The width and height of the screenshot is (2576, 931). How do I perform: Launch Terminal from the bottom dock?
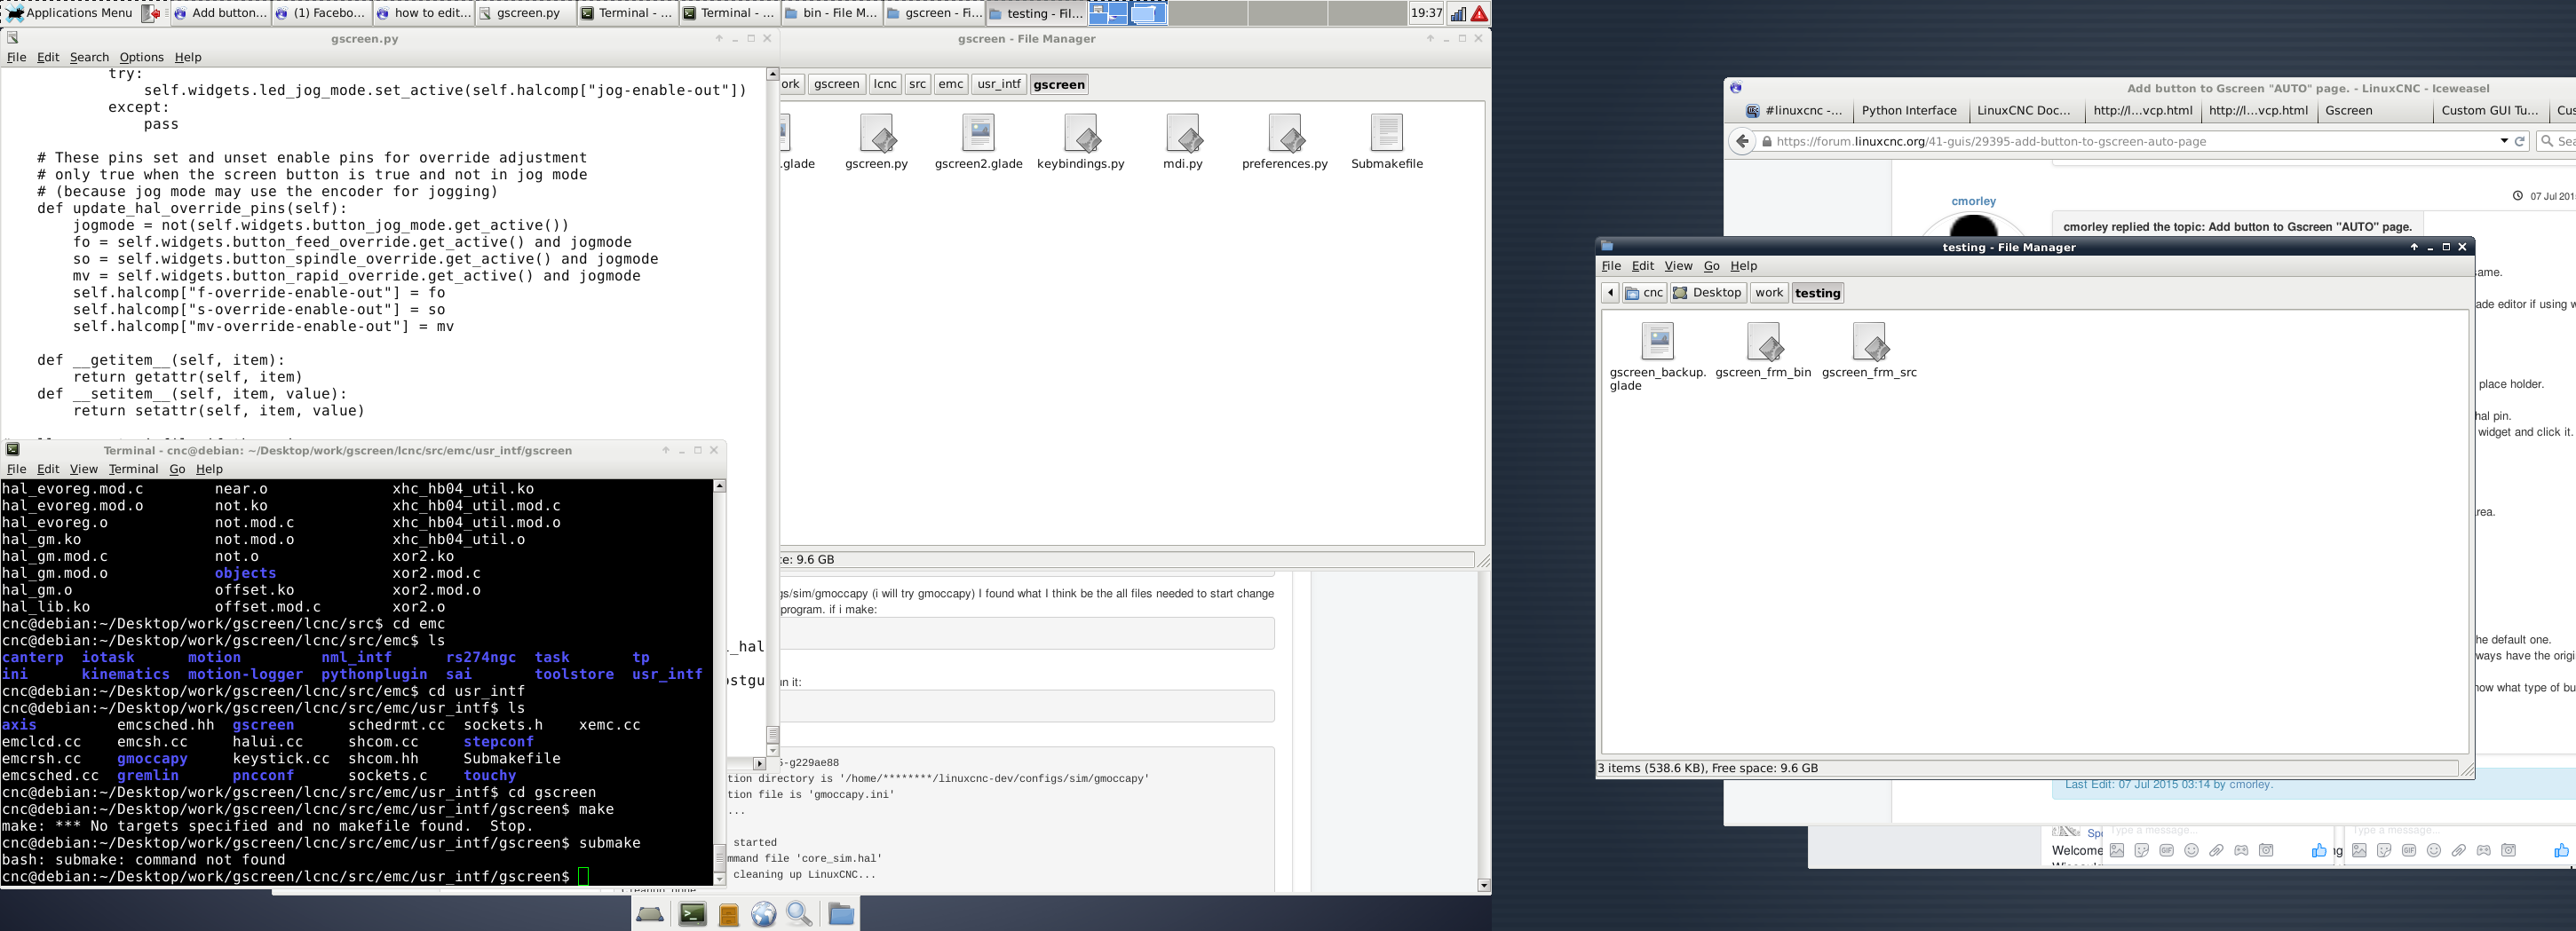(x=692, y=914)
